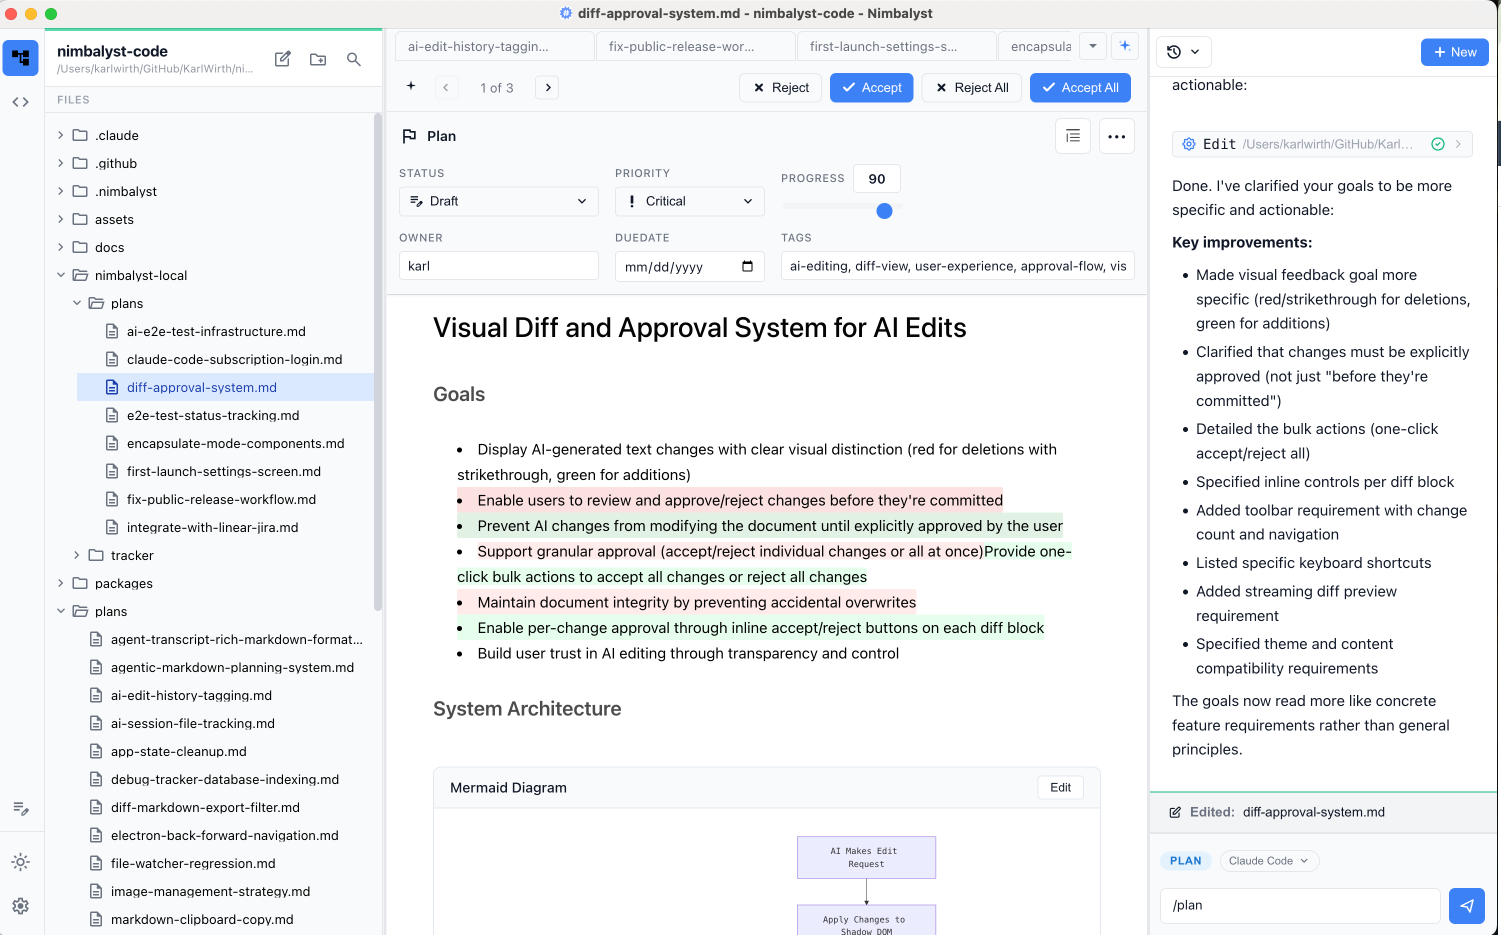
Task: Switch to the first-launch-settings-screen tab
Action: point(883,46)
